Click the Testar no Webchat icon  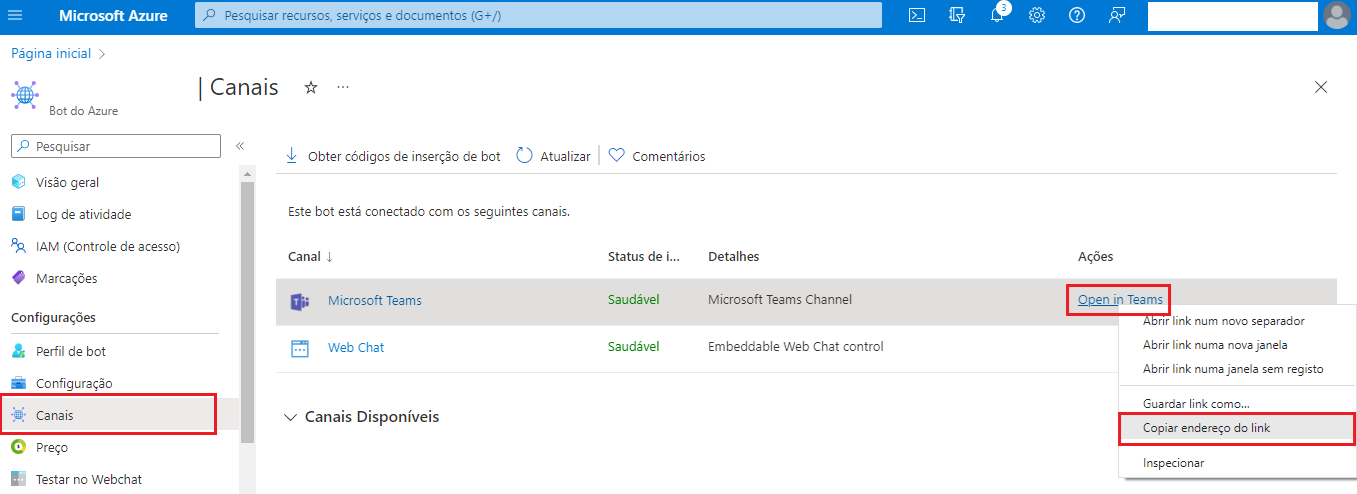(x=18, y=479)
